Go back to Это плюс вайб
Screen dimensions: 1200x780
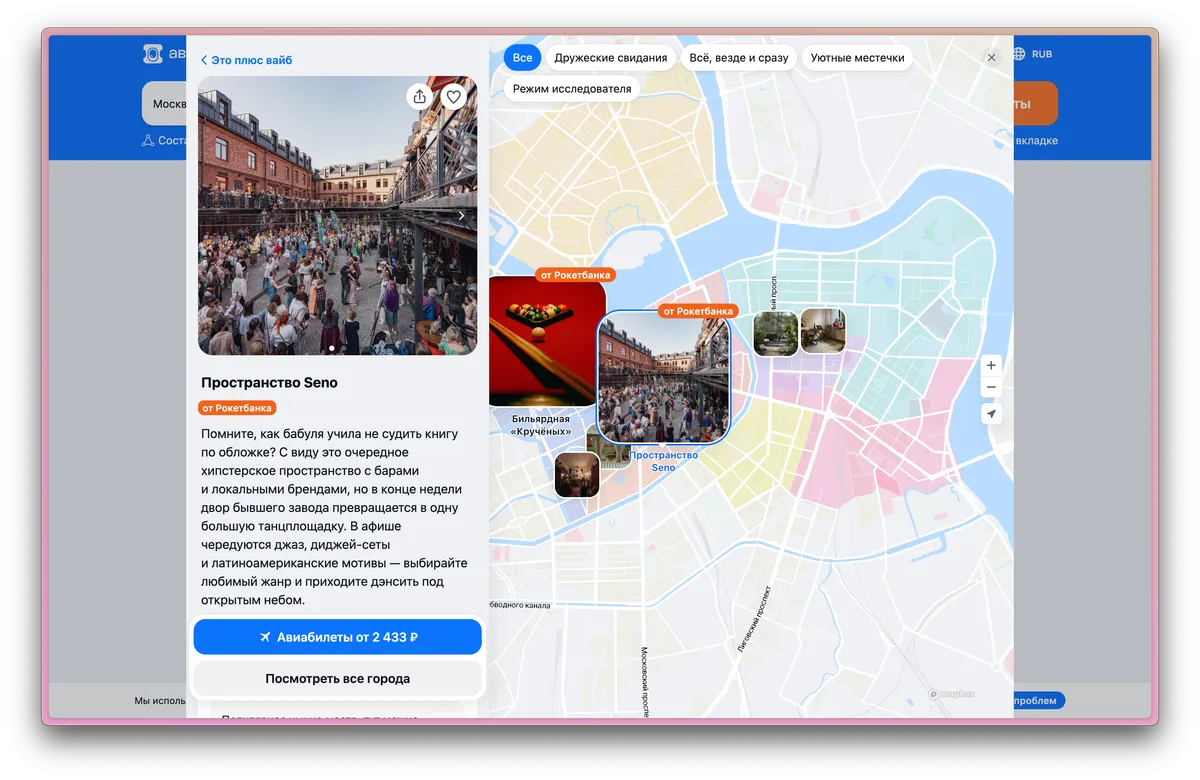(x=246, y=60)
